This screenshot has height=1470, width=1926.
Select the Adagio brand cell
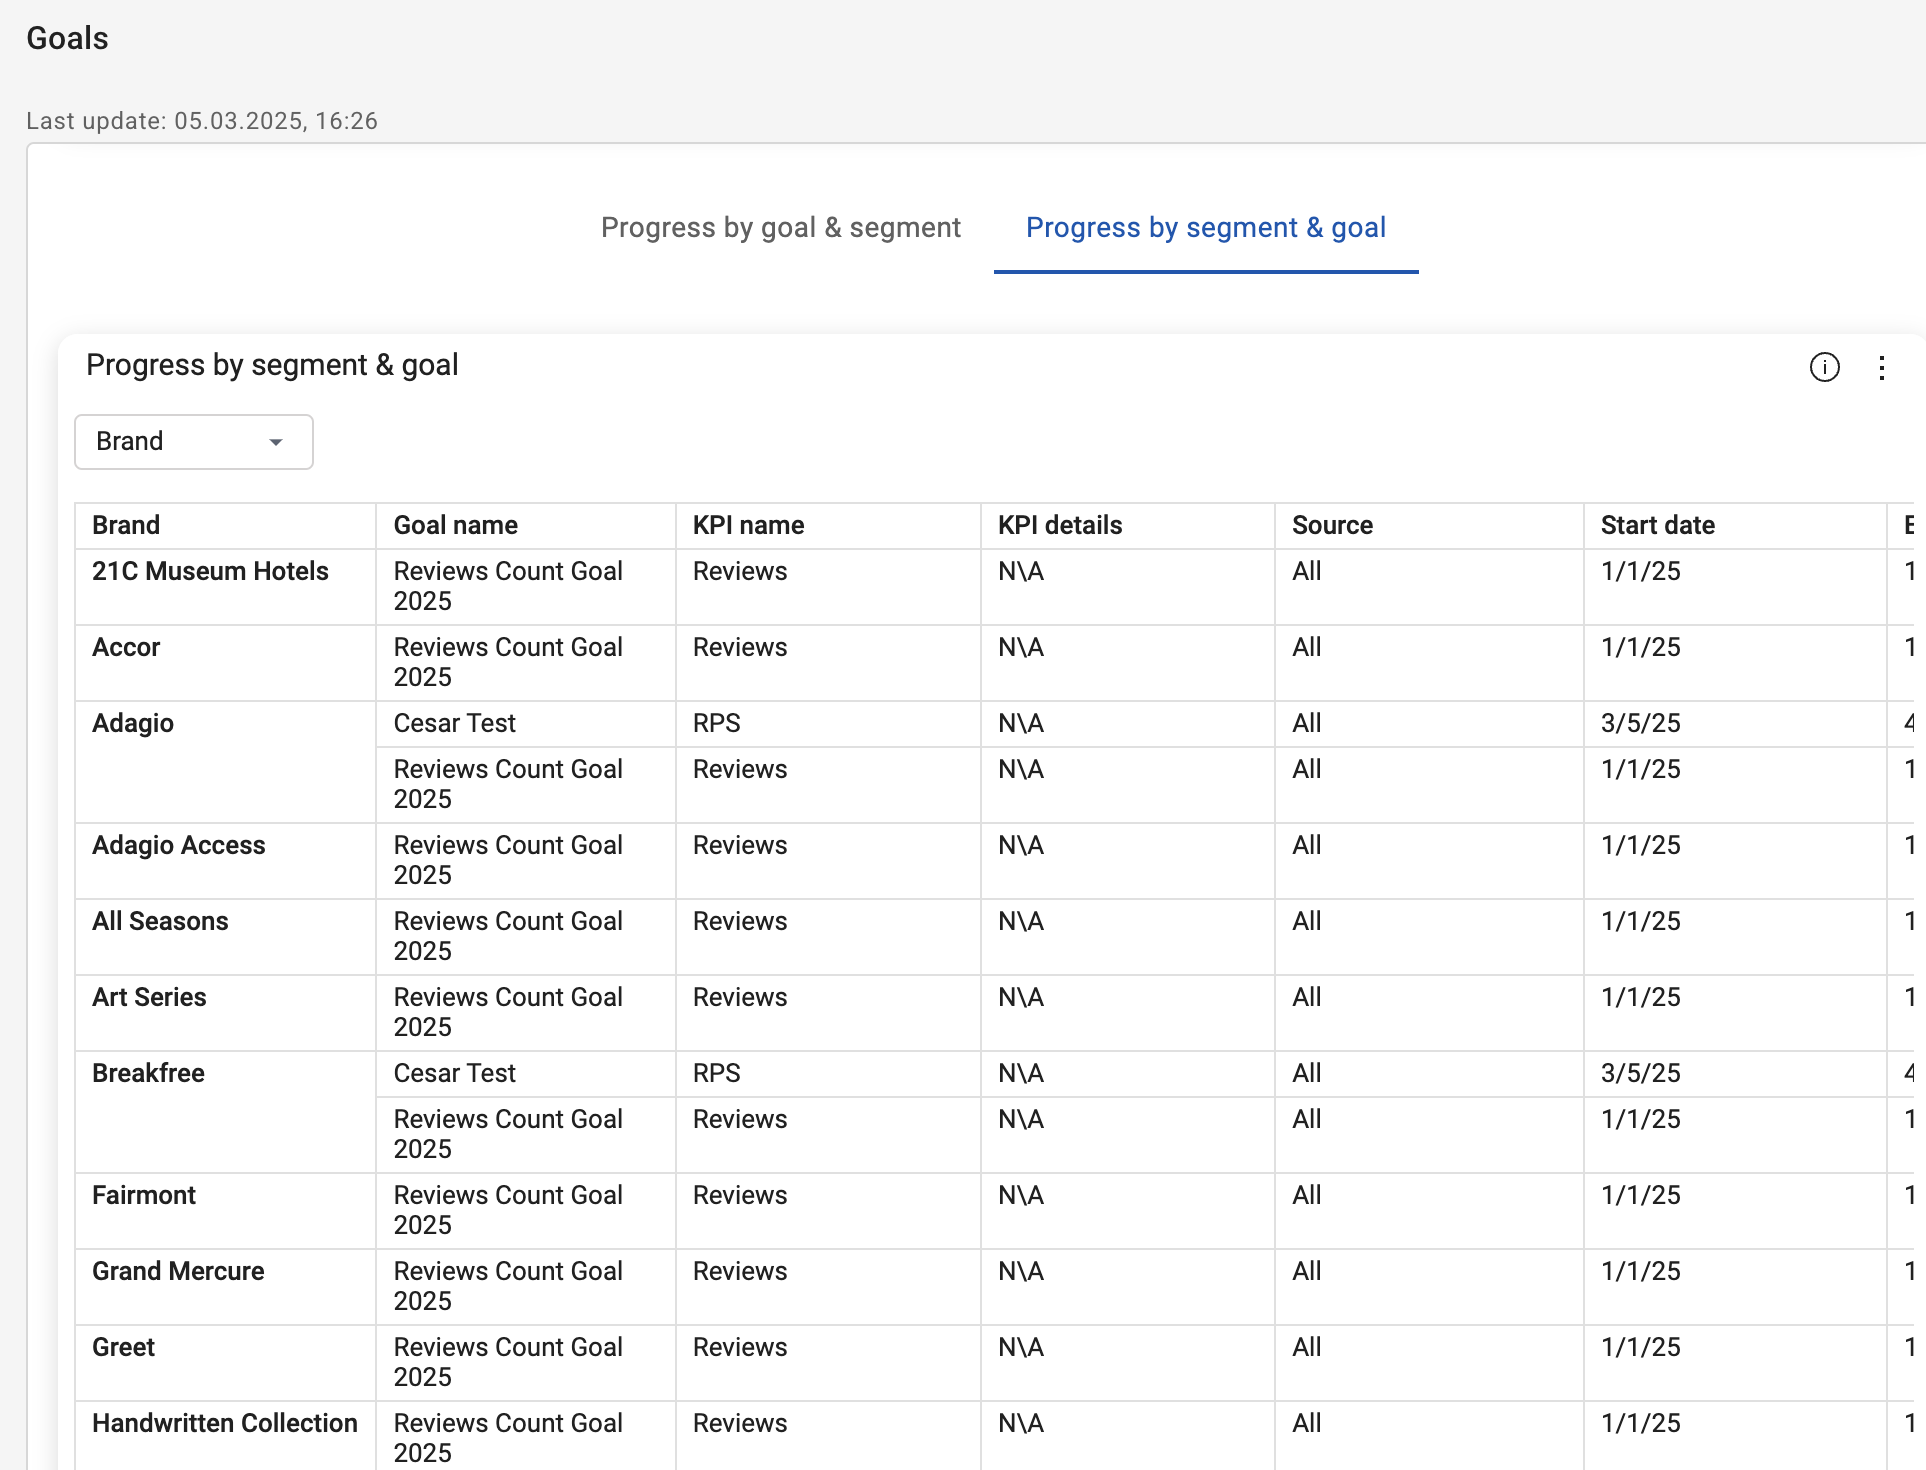pos(226,762)
